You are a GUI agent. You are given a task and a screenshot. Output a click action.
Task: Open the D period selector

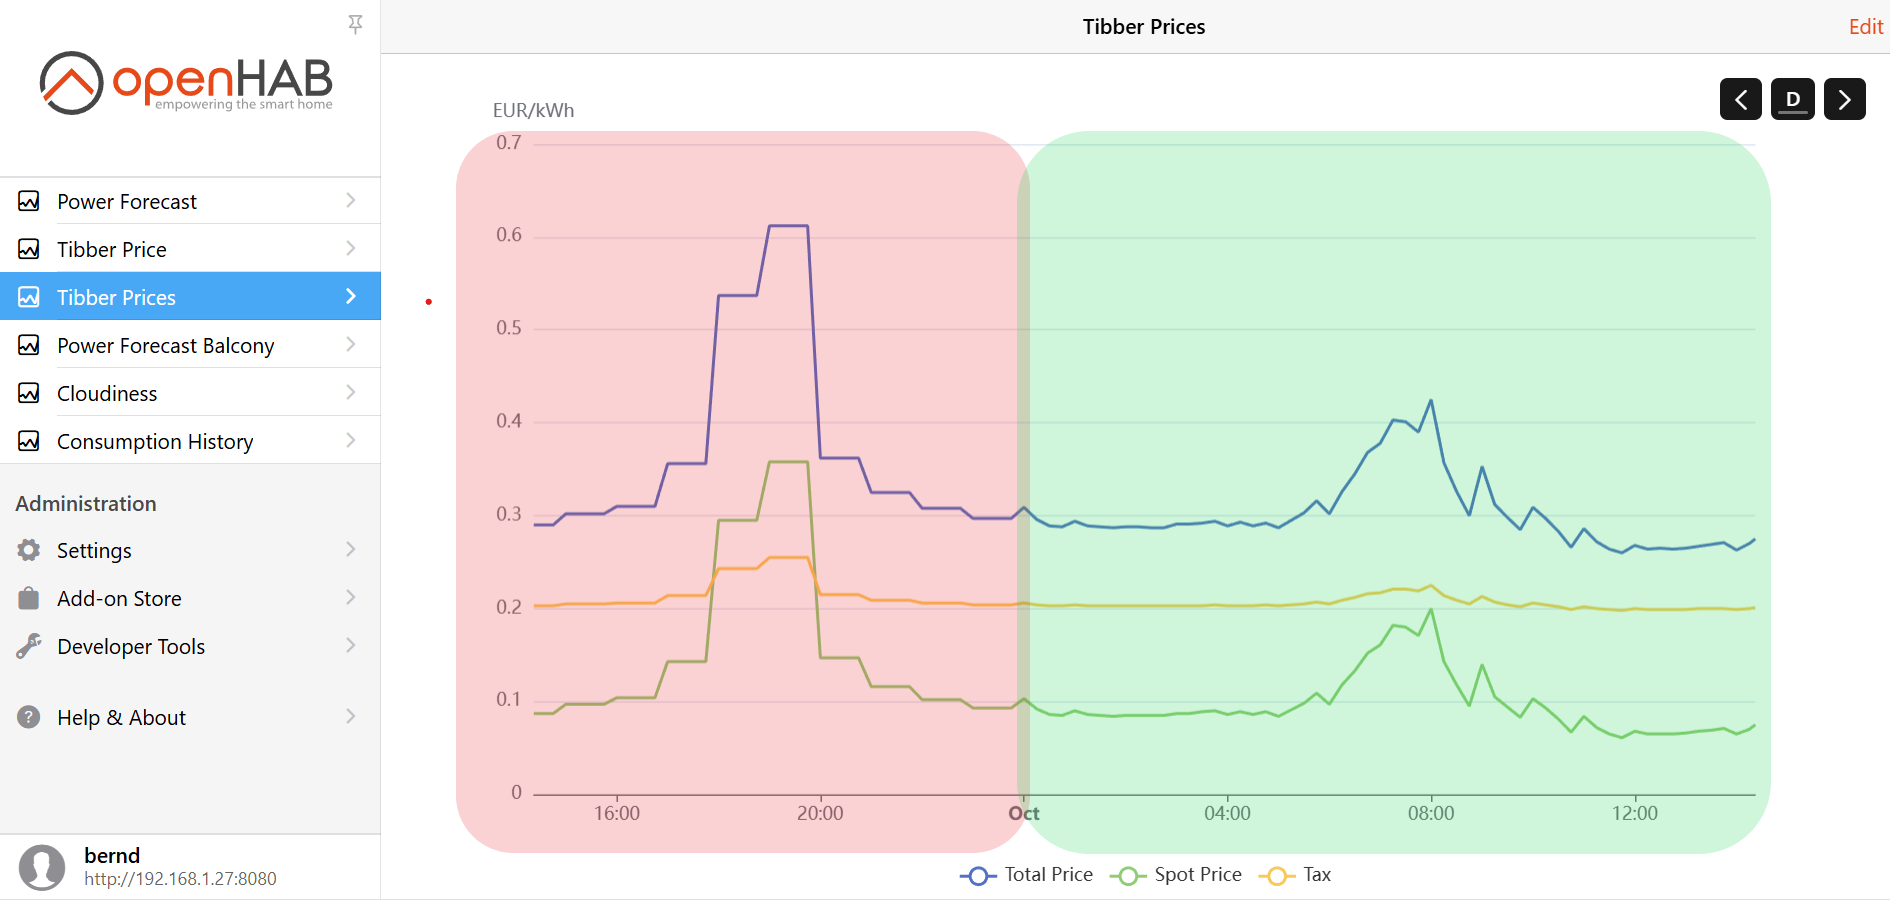click(x=1793, y=99)
